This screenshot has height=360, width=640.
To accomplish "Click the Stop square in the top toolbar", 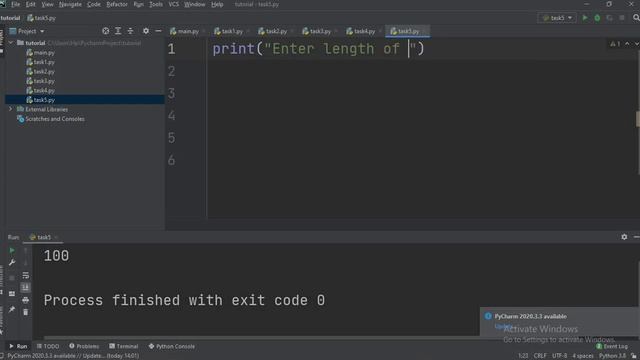I will 622,18.
